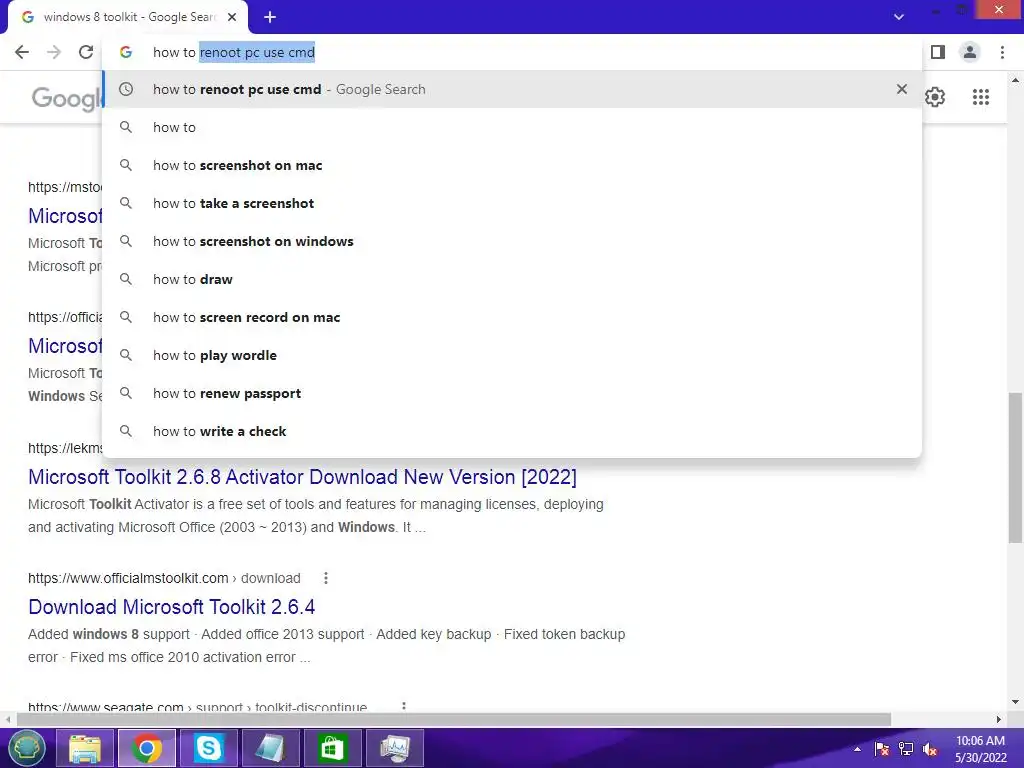This screenshot has width=1024, height=768.
Task: Reload the page with the refresh icon
Action: tap(86, 52)
